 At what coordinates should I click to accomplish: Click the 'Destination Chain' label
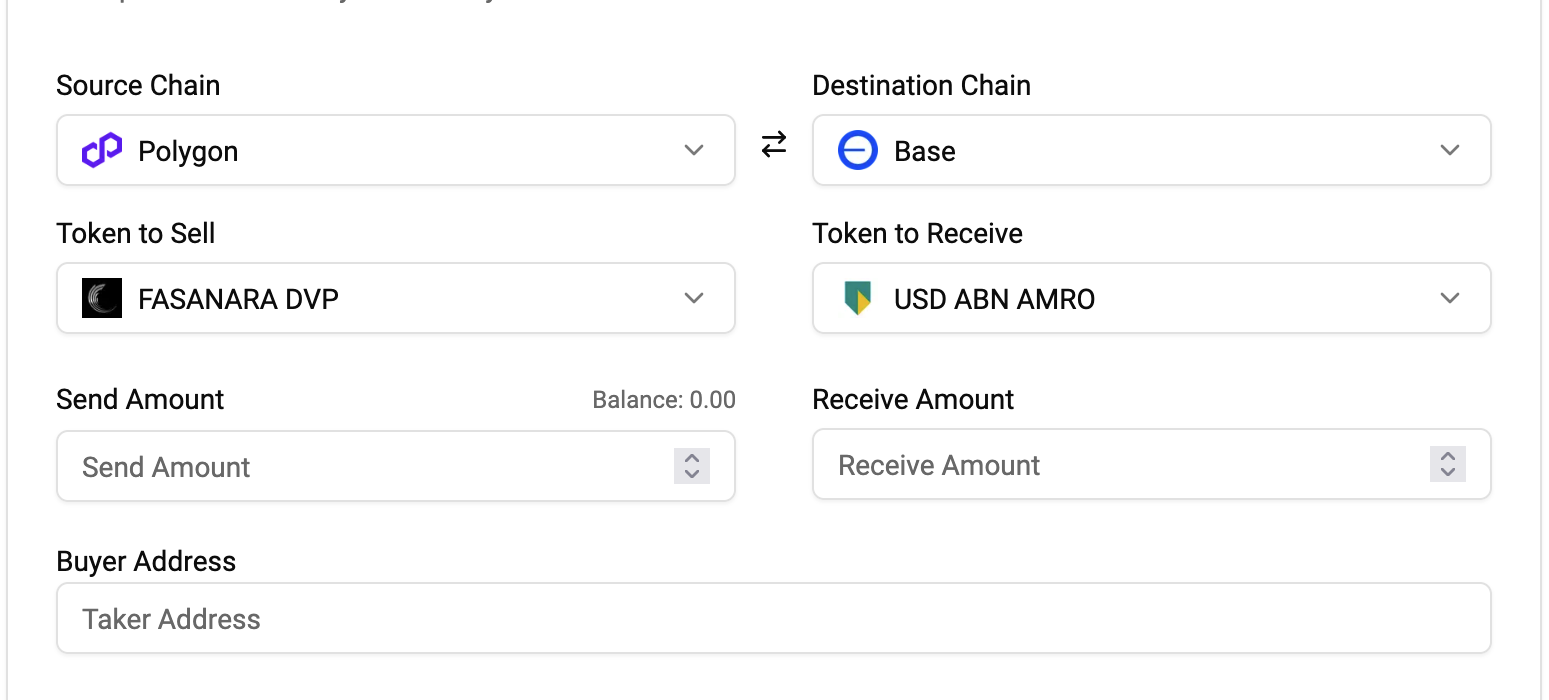point(922,85)
